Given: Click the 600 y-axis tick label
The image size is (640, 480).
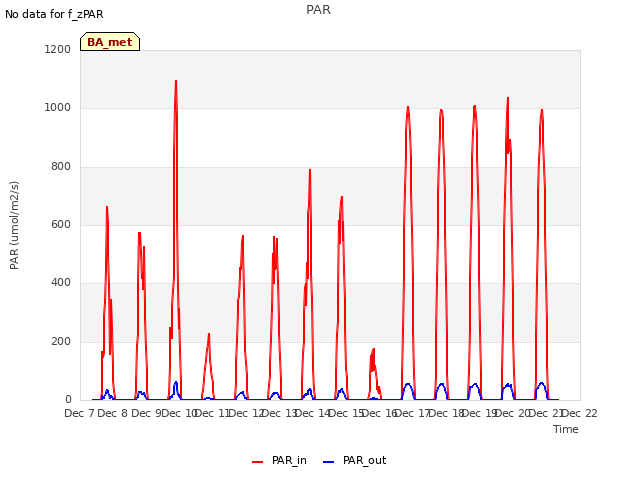Looking at the screenshot, I should coord(61,224).
